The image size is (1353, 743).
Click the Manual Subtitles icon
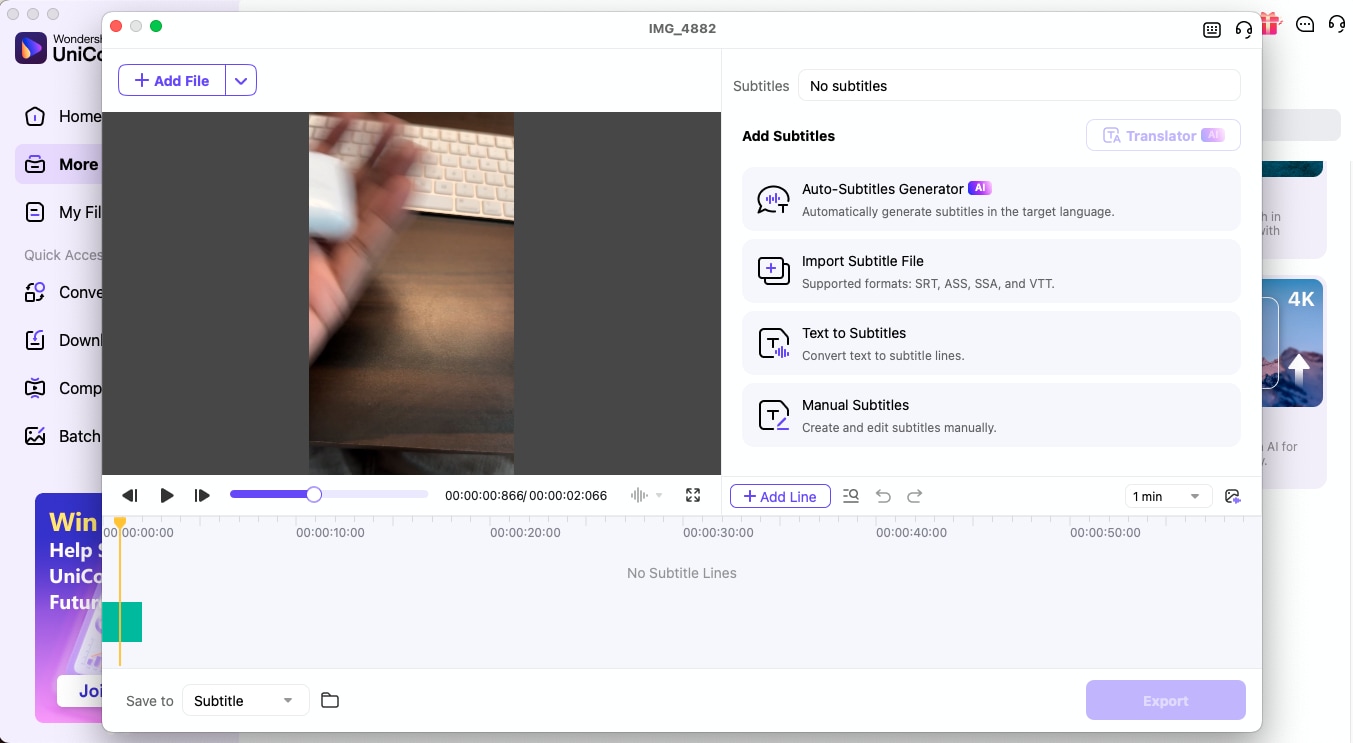click(x=773, y=415)
